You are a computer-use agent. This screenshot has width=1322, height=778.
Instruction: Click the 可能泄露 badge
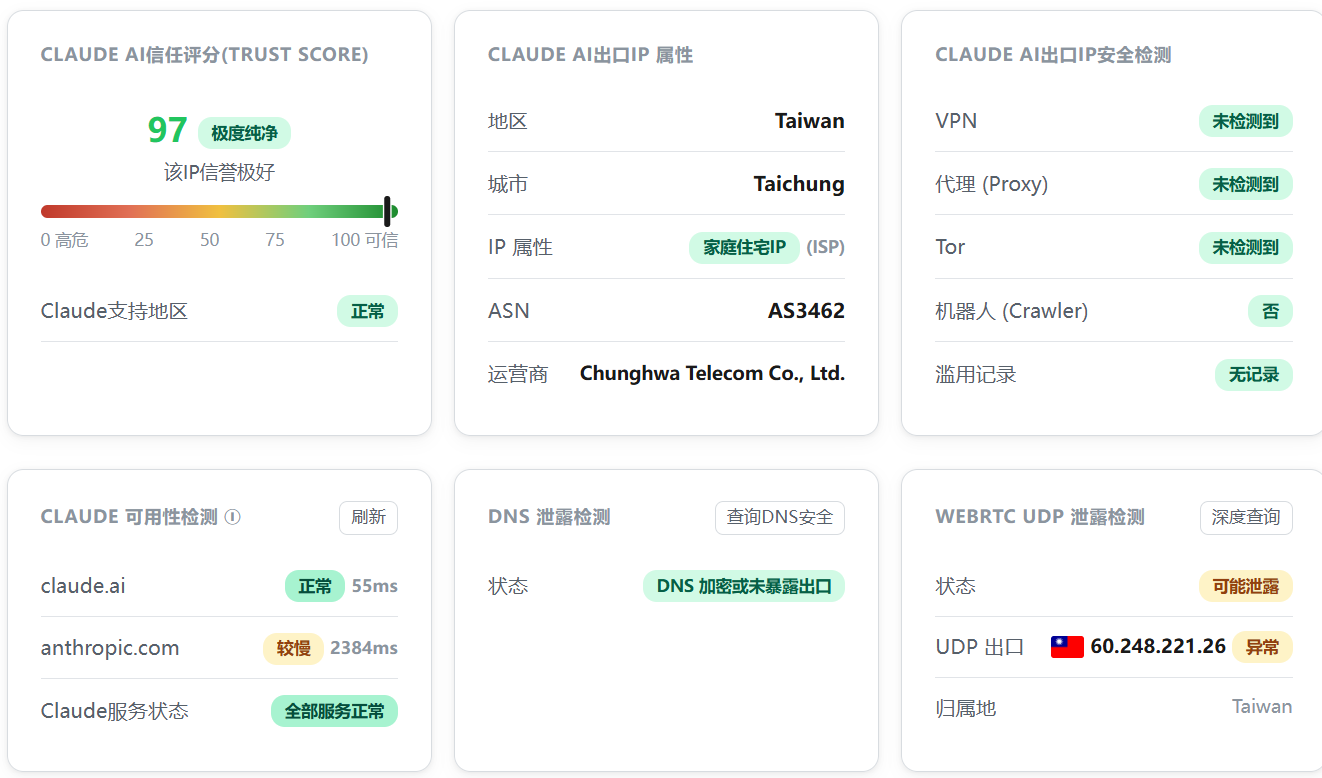point(1246,585)
